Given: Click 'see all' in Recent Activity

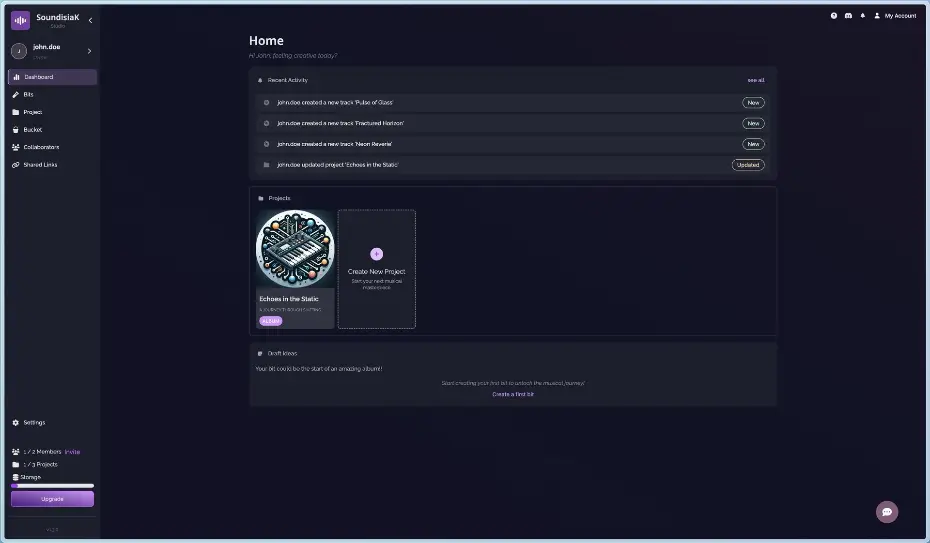Looking at the screenshot, I should click(755, 80).
